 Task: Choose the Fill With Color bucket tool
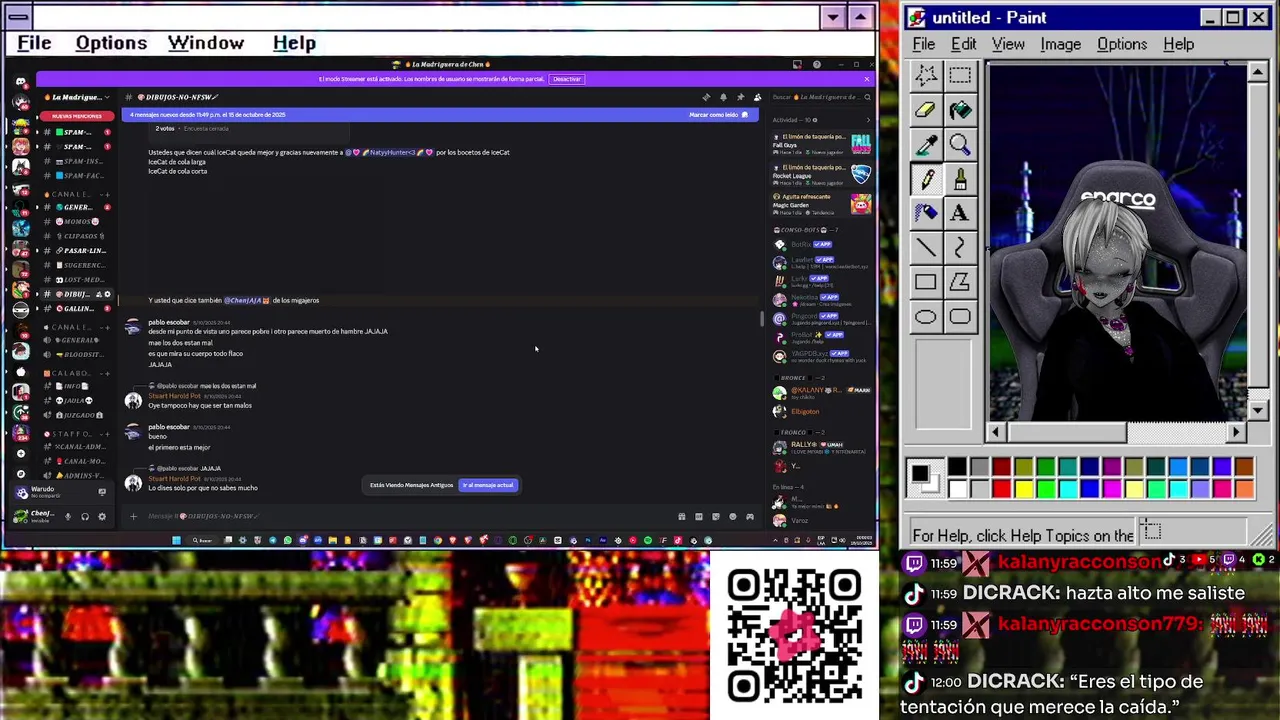coord(959,110)
